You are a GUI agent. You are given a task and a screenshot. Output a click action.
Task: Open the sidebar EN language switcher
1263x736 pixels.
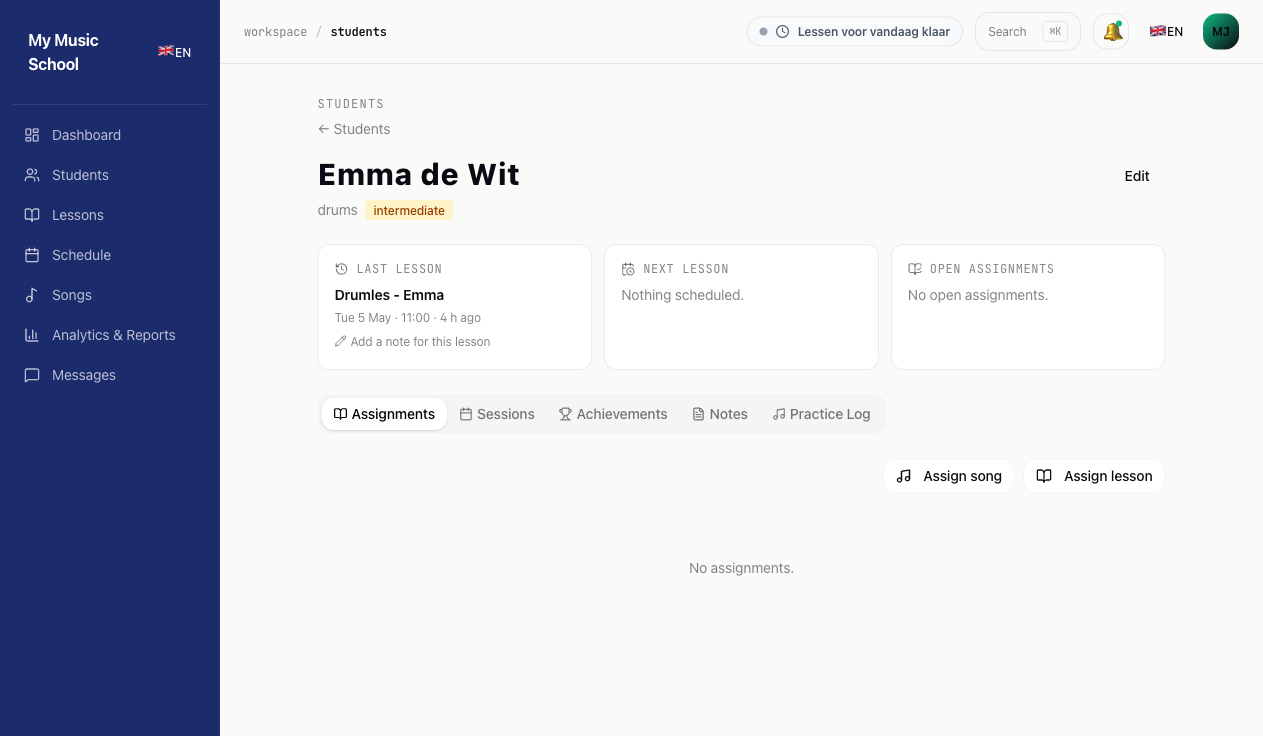click(x=175, y=52)
